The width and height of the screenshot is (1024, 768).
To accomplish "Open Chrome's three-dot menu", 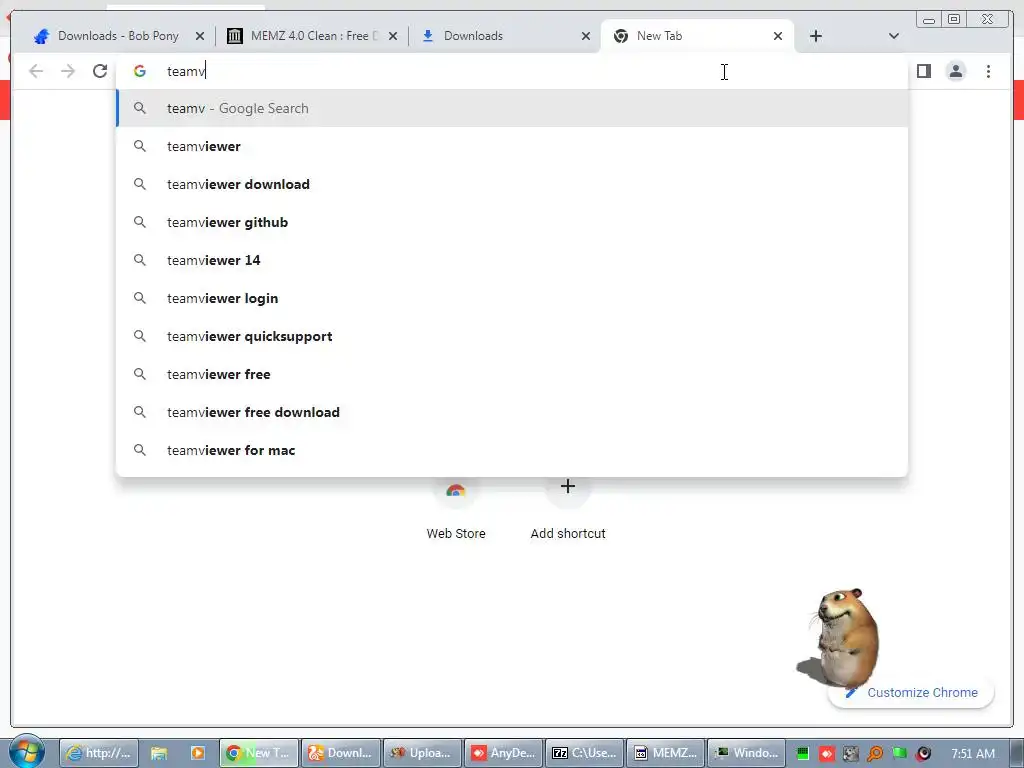I will point(988,71).
